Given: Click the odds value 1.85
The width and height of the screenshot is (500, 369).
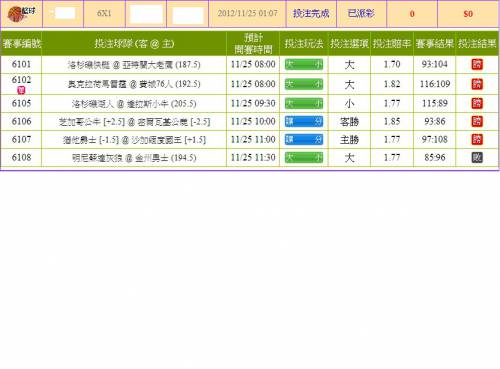Looking at the screenshot, I should click(392, 121).
